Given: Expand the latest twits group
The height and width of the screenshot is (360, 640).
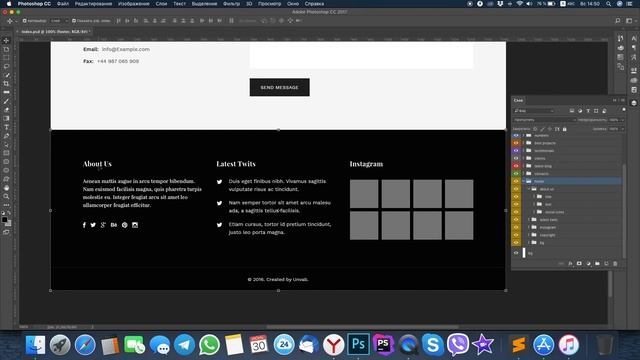Looking at the screenshot, I should click(x=529, y=220).
